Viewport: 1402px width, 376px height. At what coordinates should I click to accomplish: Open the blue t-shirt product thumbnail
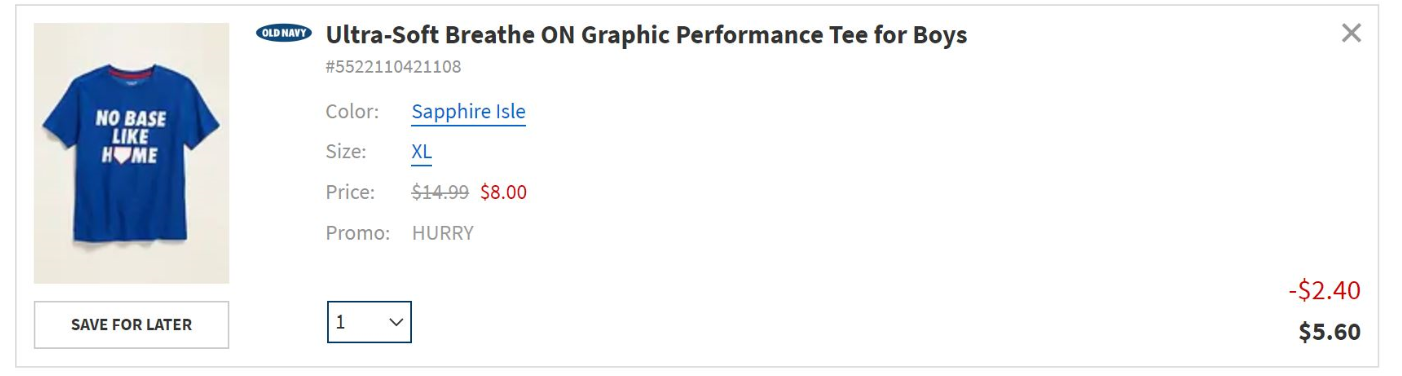[x=131, y=153]
